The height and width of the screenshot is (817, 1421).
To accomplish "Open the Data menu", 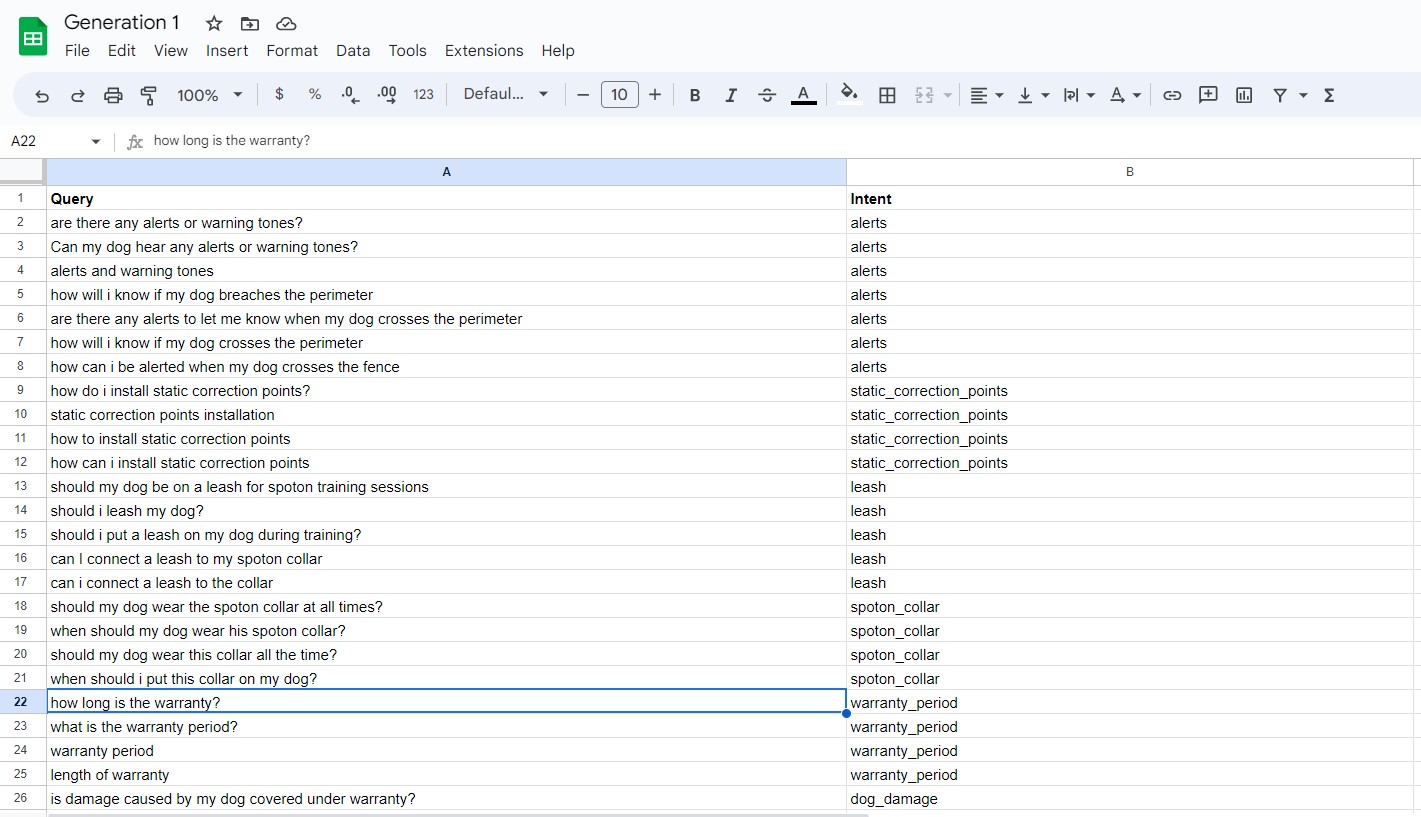I will click(353, 50).
